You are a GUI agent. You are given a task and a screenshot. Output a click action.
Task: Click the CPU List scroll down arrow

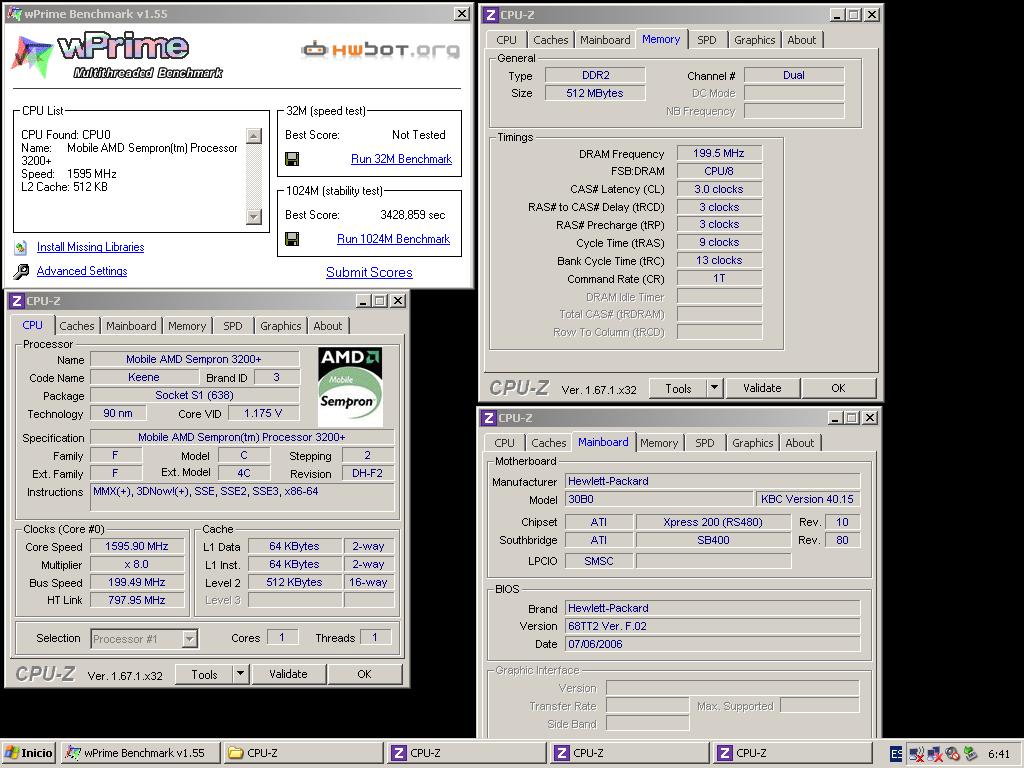click(x=254, y=217)
